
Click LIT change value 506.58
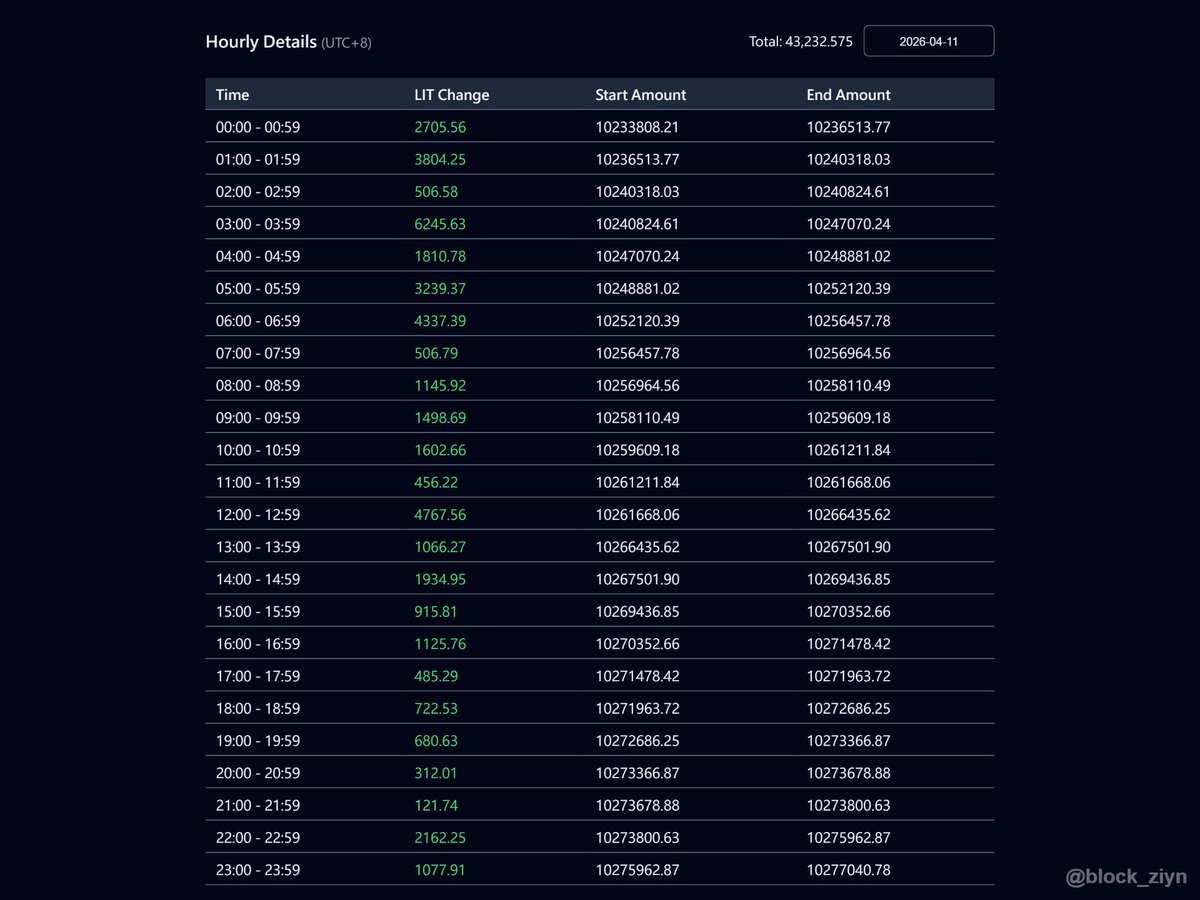coord(436,192)
